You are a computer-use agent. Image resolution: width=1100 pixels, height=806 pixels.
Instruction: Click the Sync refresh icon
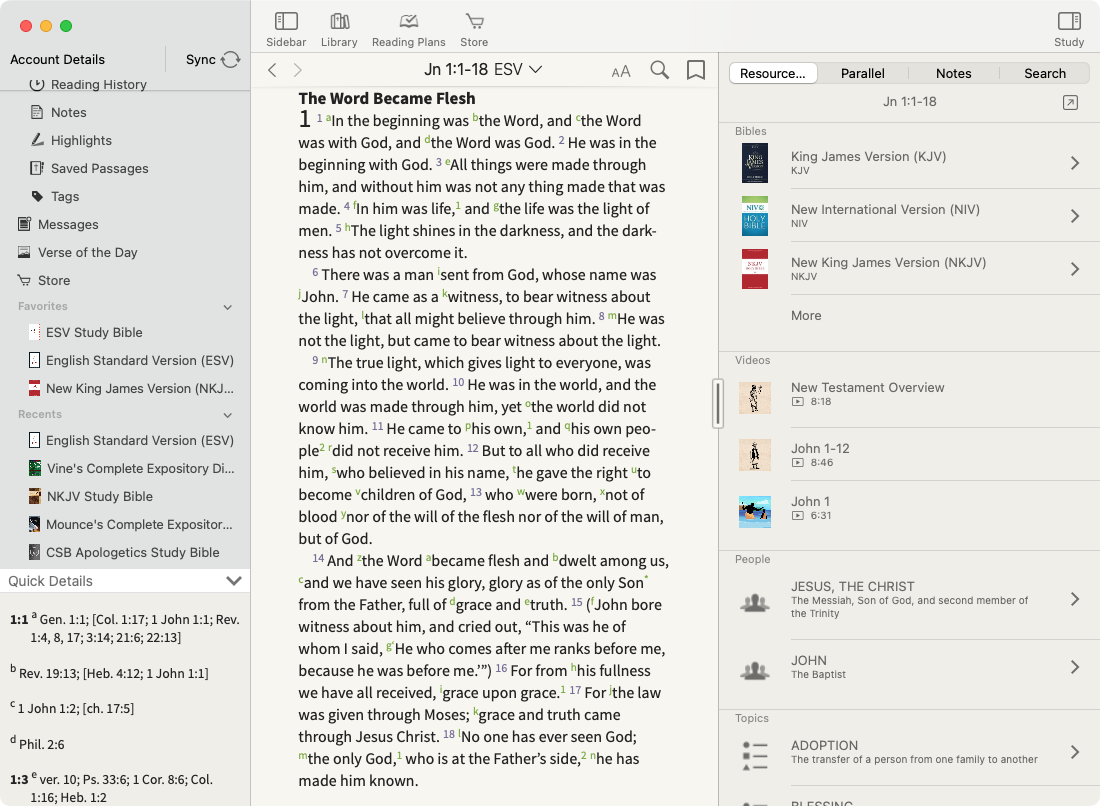point(230,60)
